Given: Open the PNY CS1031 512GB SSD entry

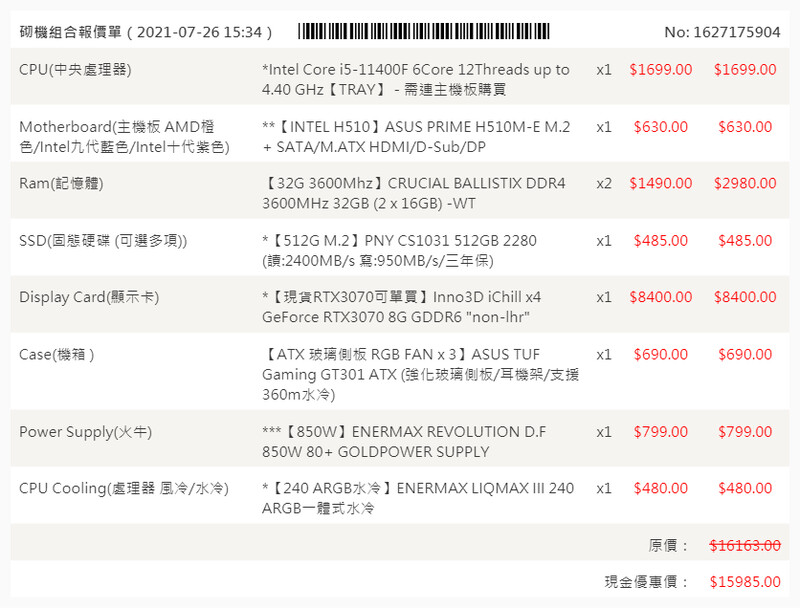Looking at the screenshot, I should click(x=400, y=250).
